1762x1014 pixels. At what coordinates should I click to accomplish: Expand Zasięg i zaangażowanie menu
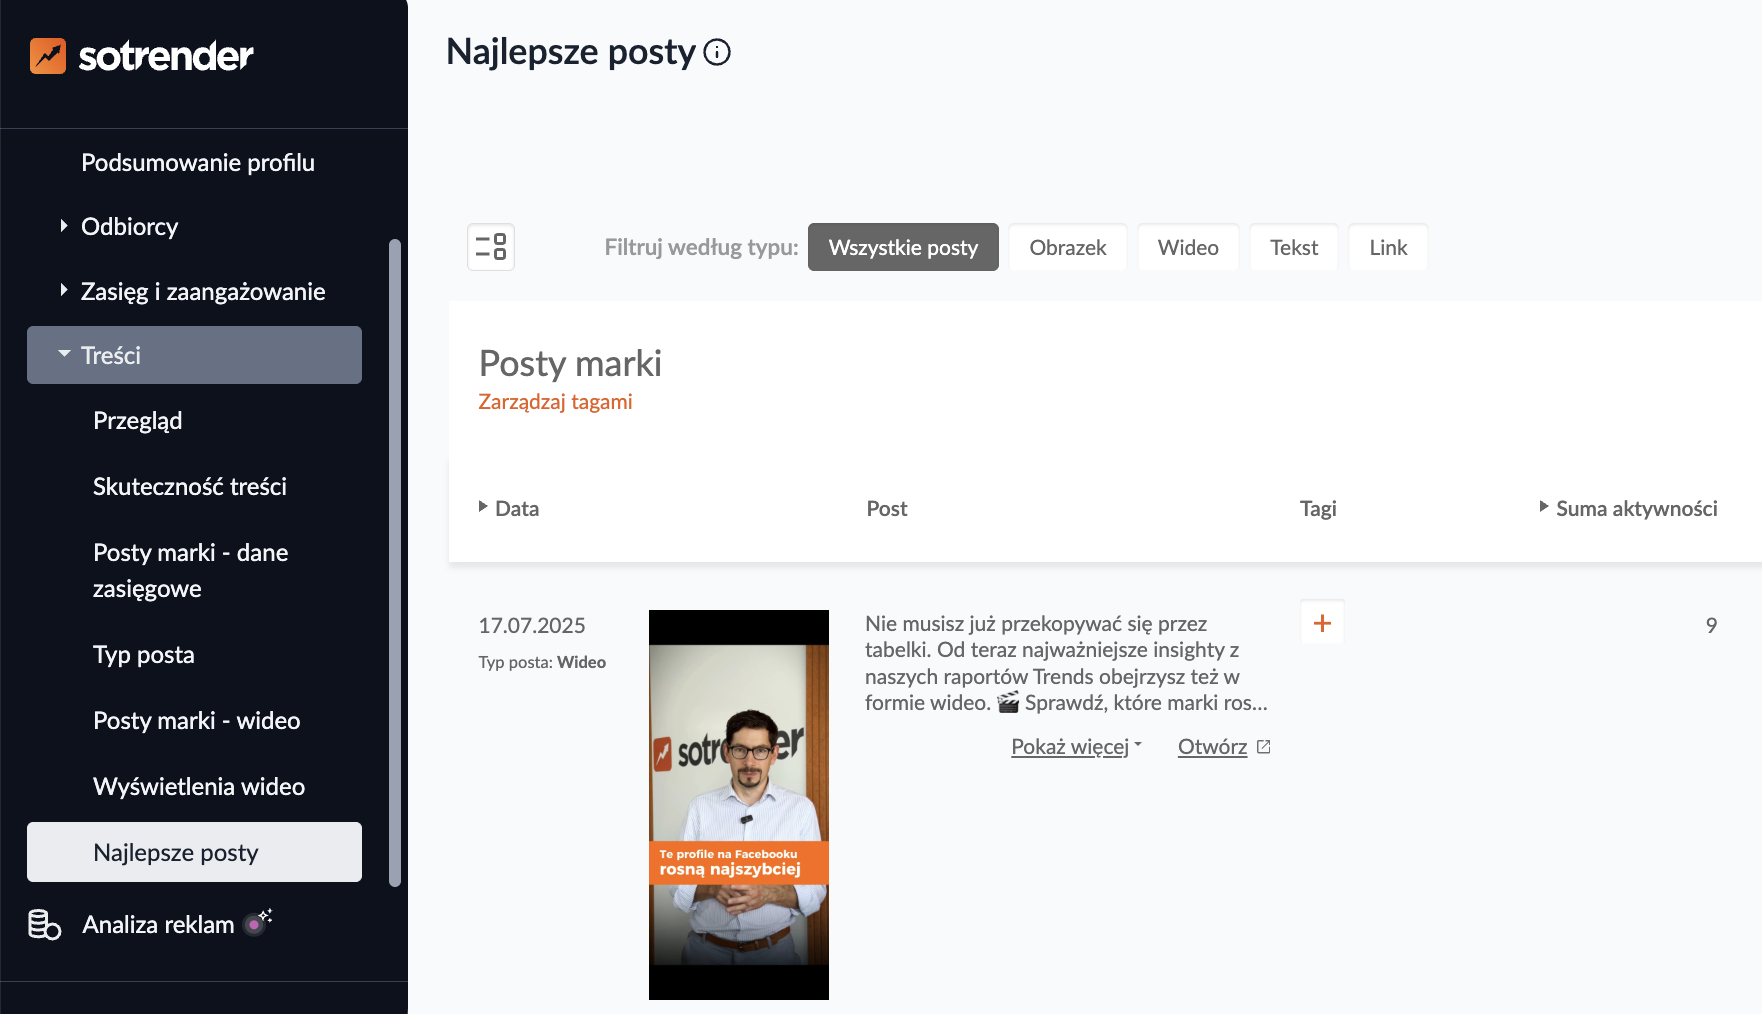click(202, 292)
